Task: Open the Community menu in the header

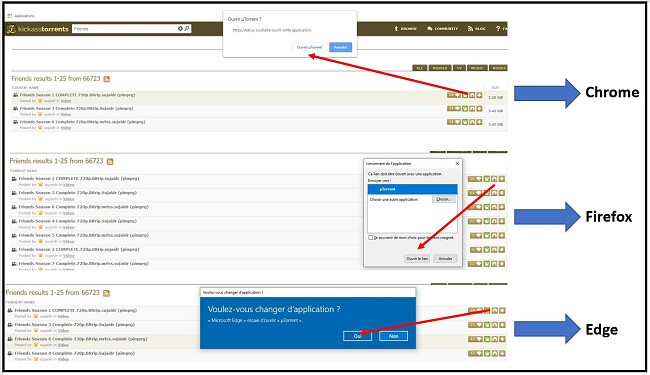Action: pos(442,29)
